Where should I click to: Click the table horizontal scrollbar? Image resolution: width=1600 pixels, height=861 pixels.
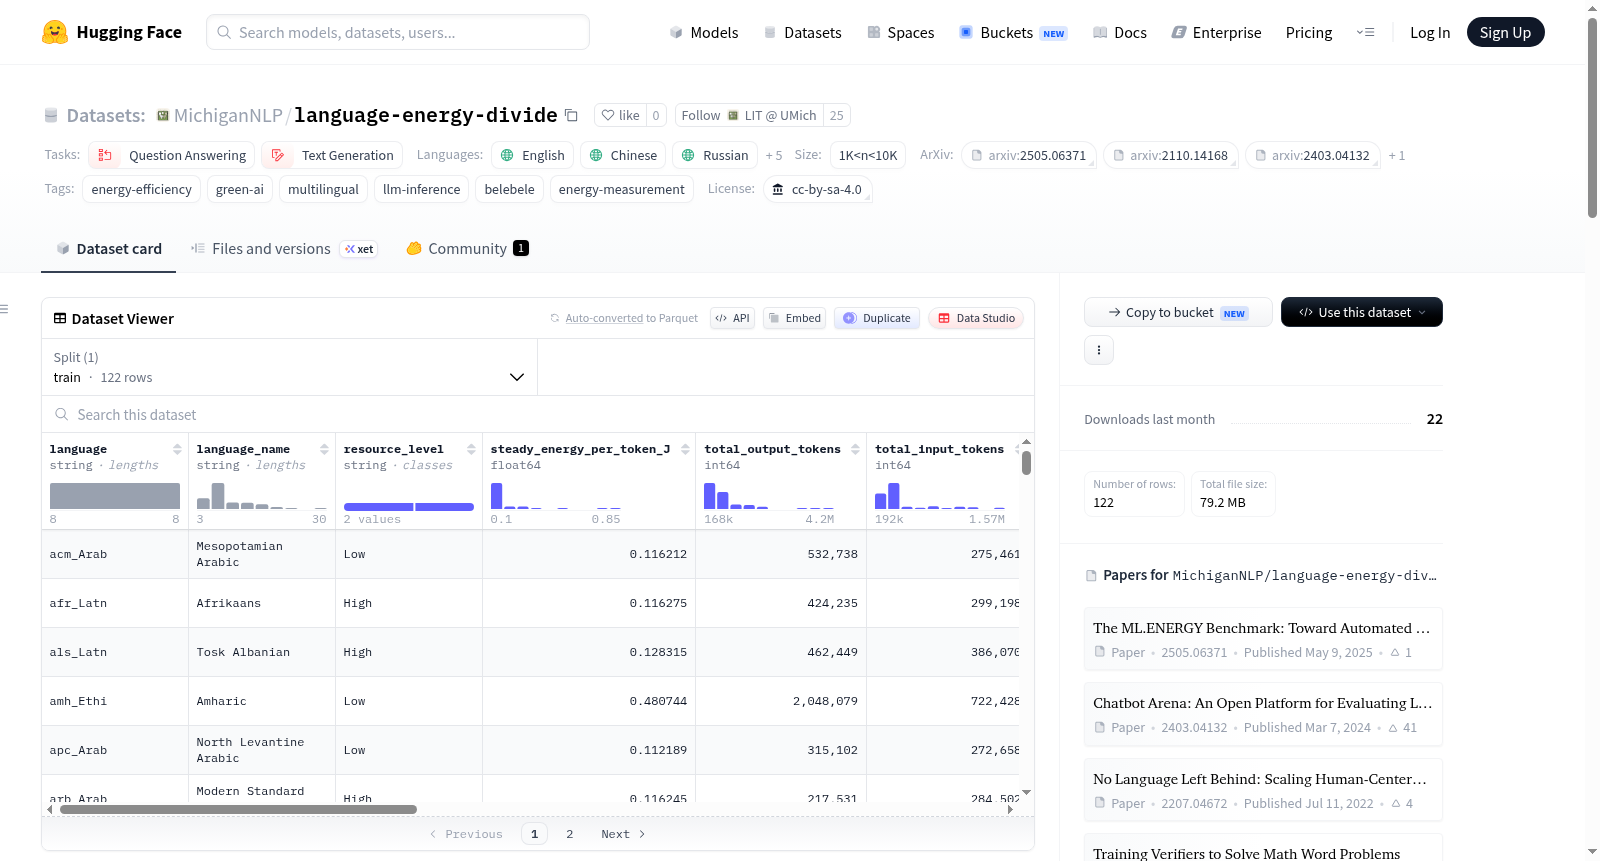pyautogui.click(x=238, y=809)
